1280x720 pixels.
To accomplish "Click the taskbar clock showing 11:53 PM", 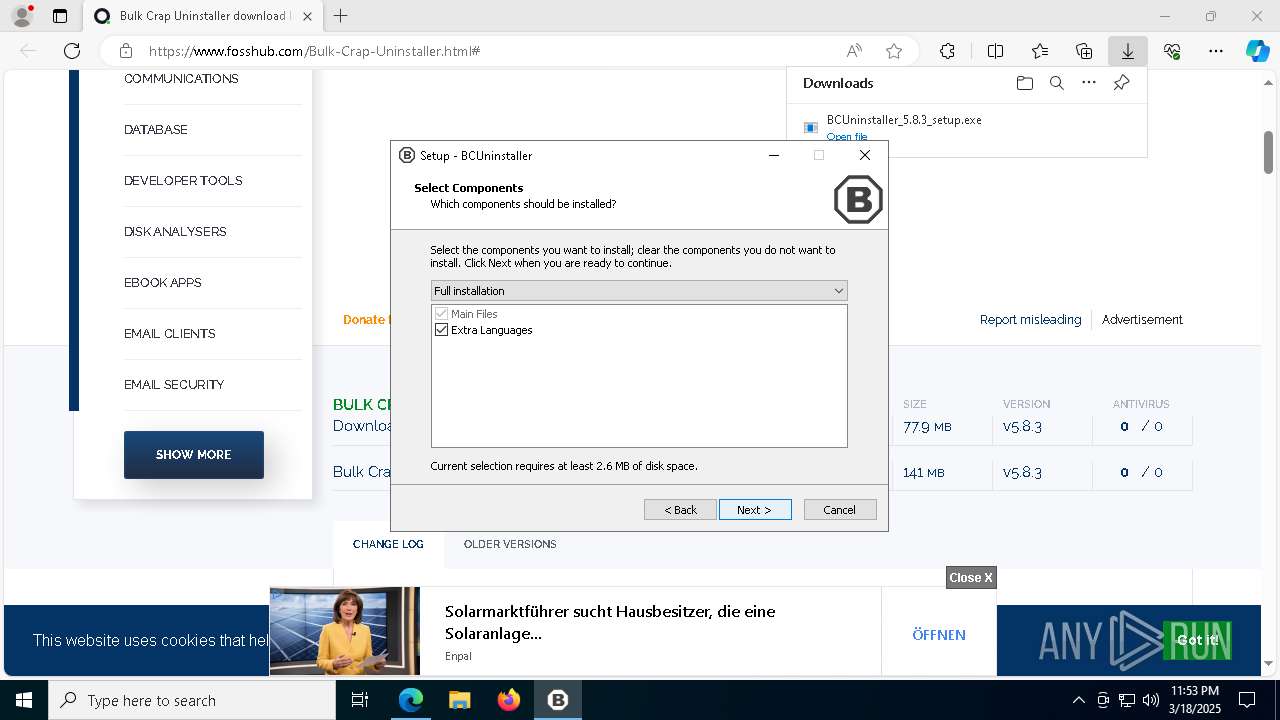I will tap(1194, 700).
